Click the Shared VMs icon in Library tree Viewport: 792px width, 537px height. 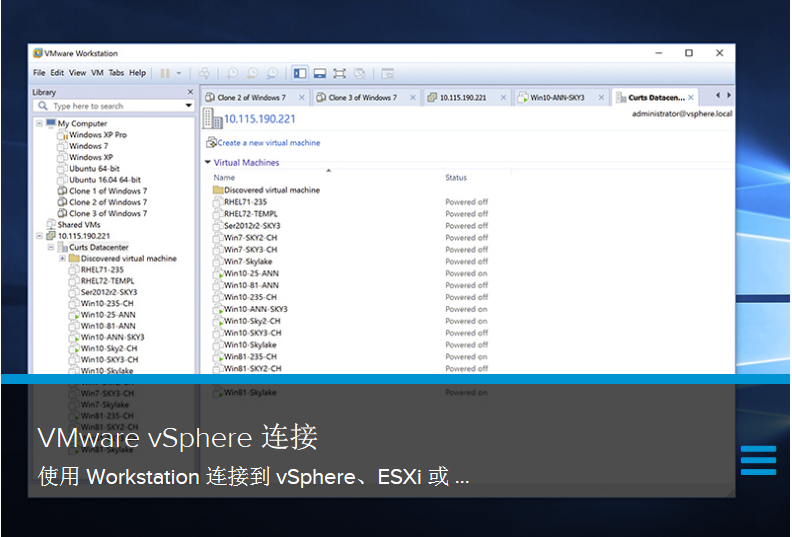[x=51, y=224]
